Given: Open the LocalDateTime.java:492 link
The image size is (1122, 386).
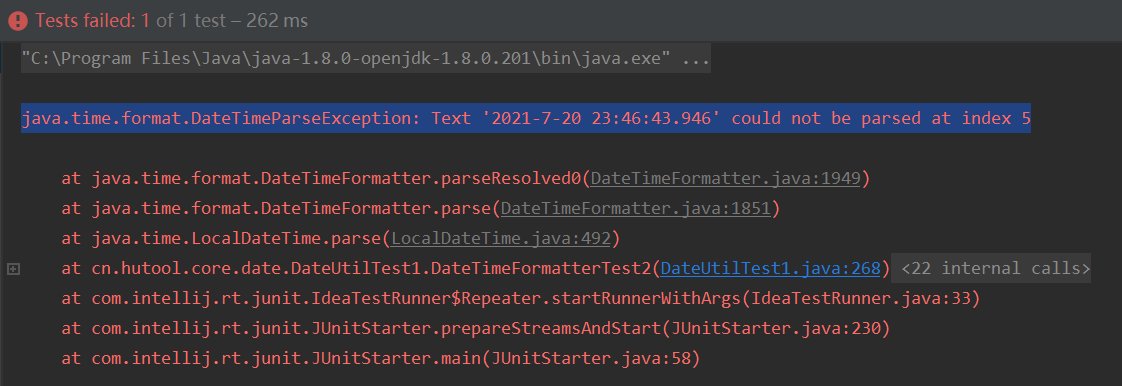Looking at the screenshot, I should 501,238.
